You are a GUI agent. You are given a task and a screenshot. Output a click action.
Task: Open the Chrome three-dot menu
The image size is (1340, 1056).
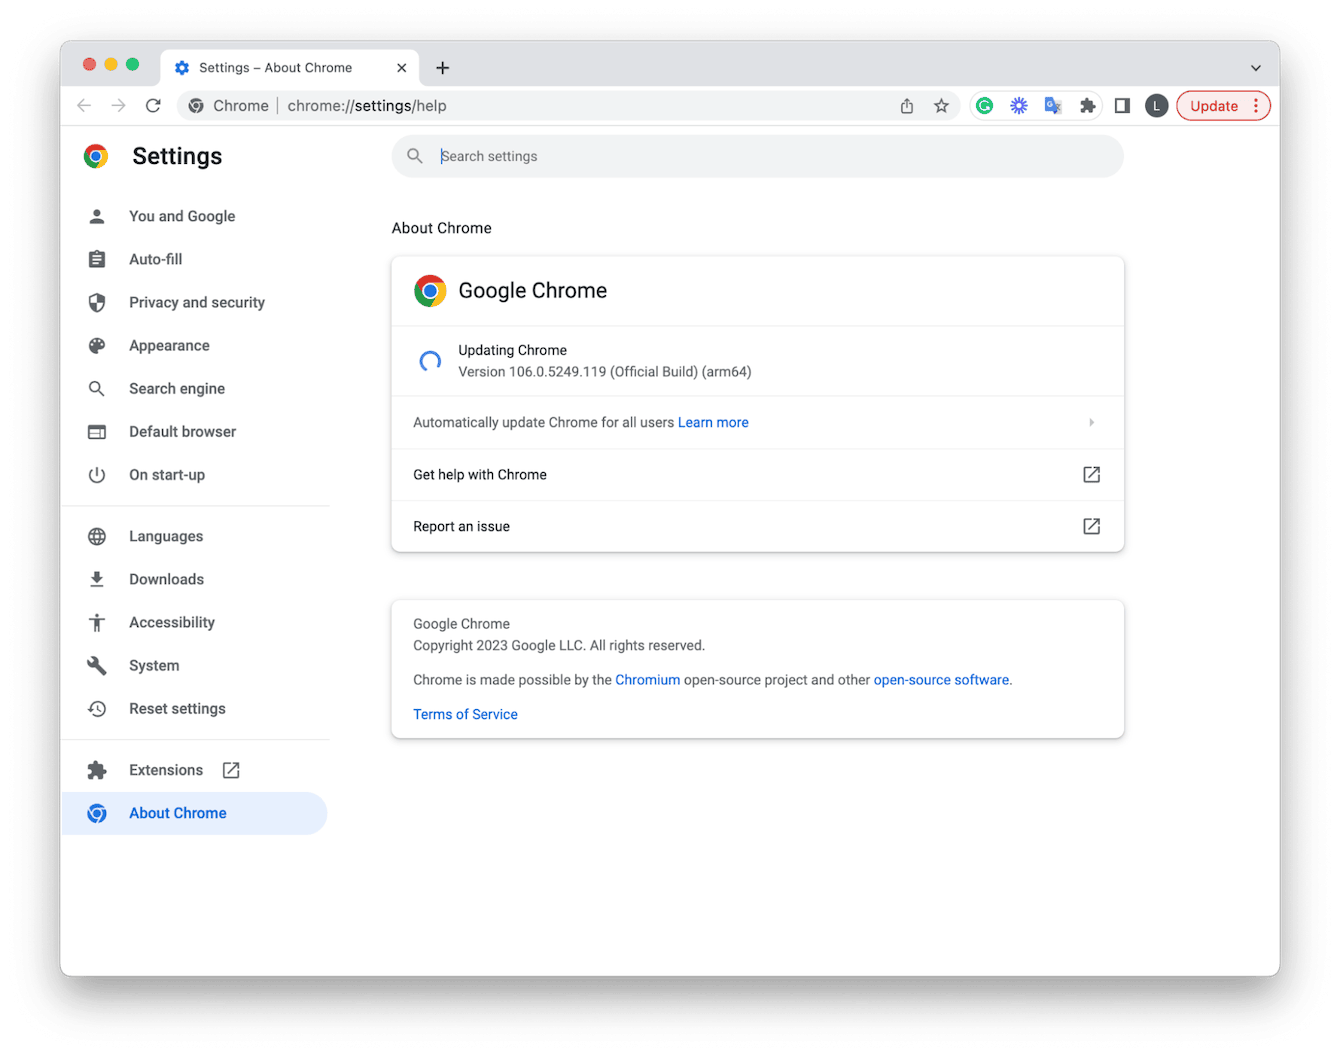(x=1256, y=106)
